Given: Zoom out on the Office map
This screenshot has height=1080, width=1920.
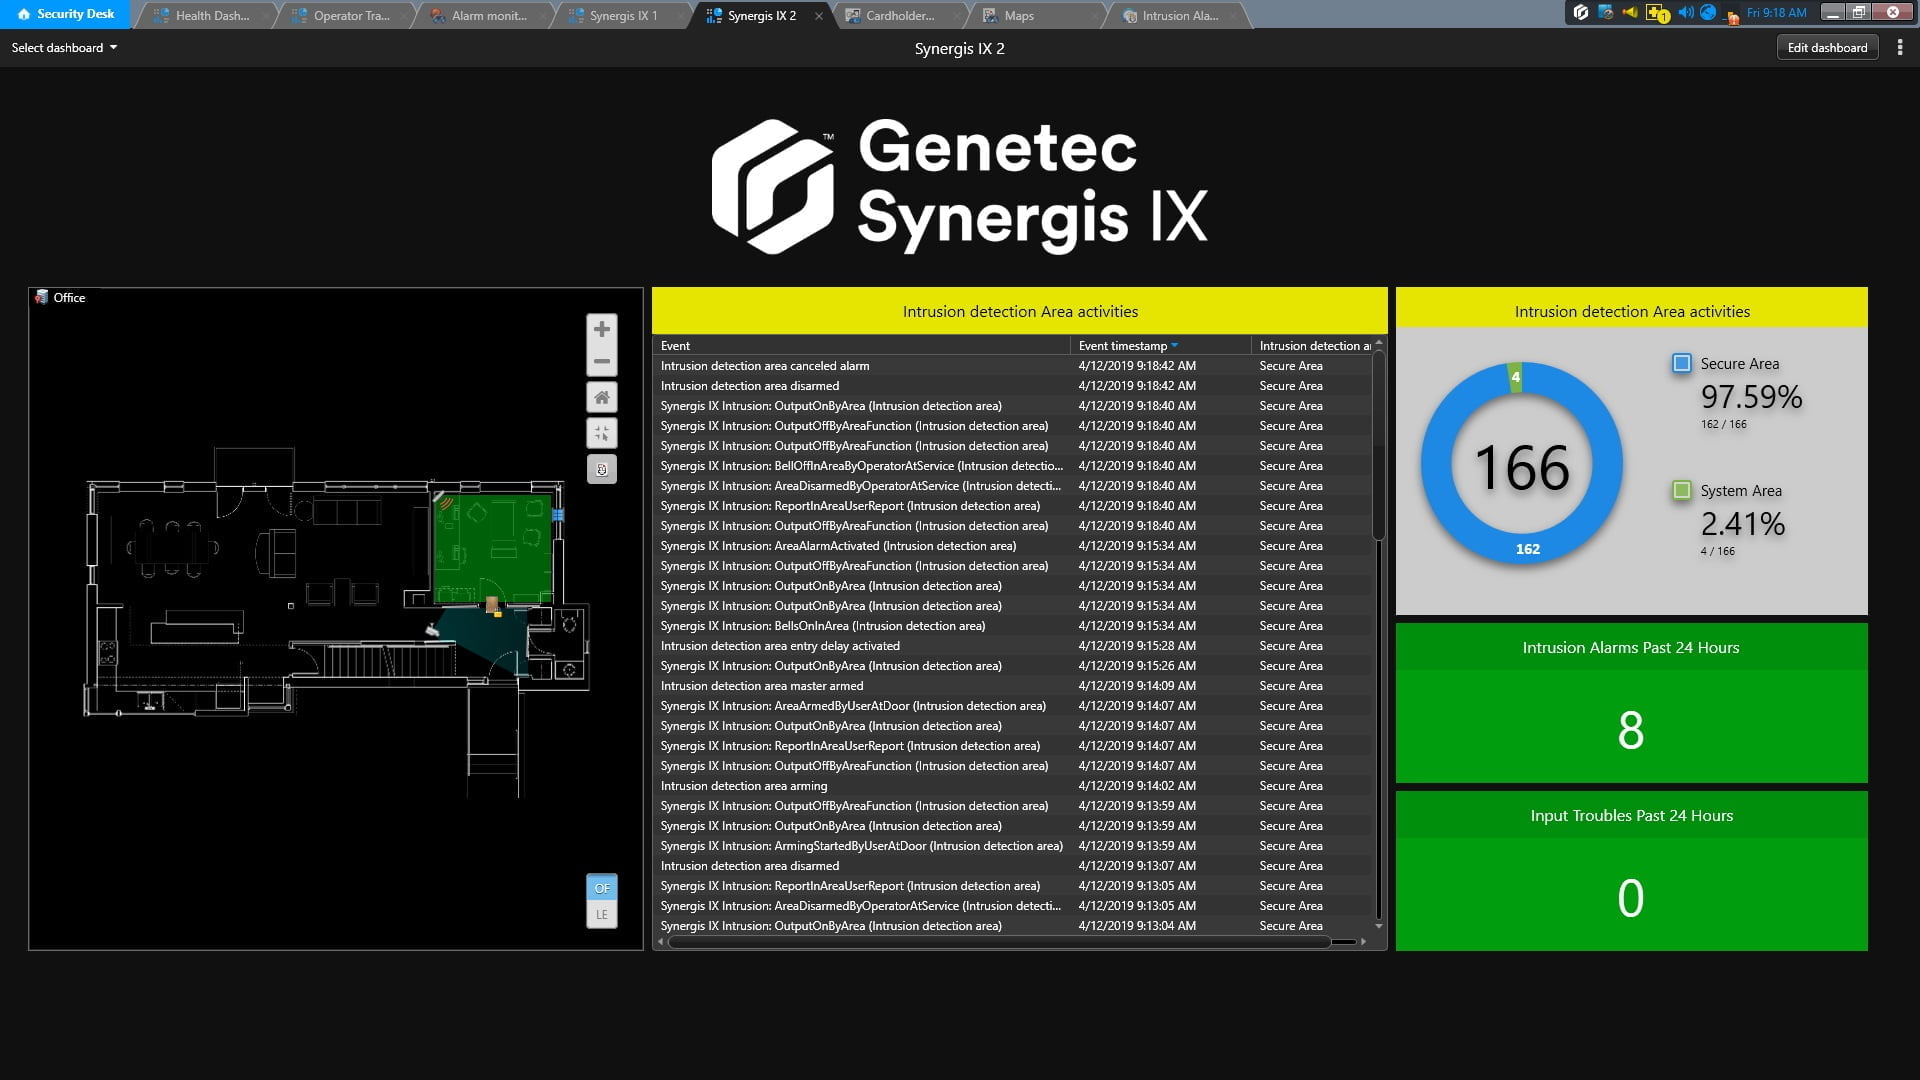Looking at the screenshot, I should click(x=602, y=361).
